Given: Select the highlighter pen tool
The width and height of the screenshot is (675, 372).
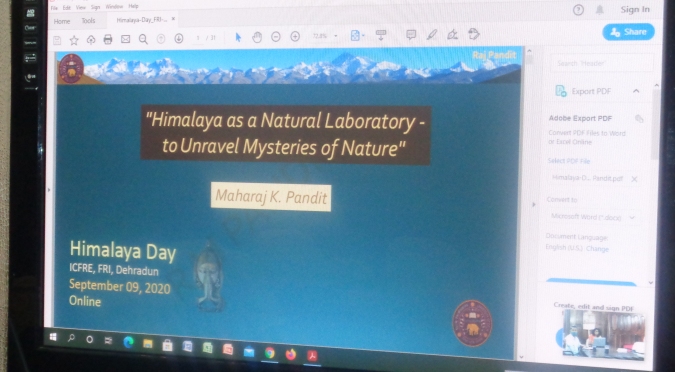Looking at the screenshot, I should point(432,34).
